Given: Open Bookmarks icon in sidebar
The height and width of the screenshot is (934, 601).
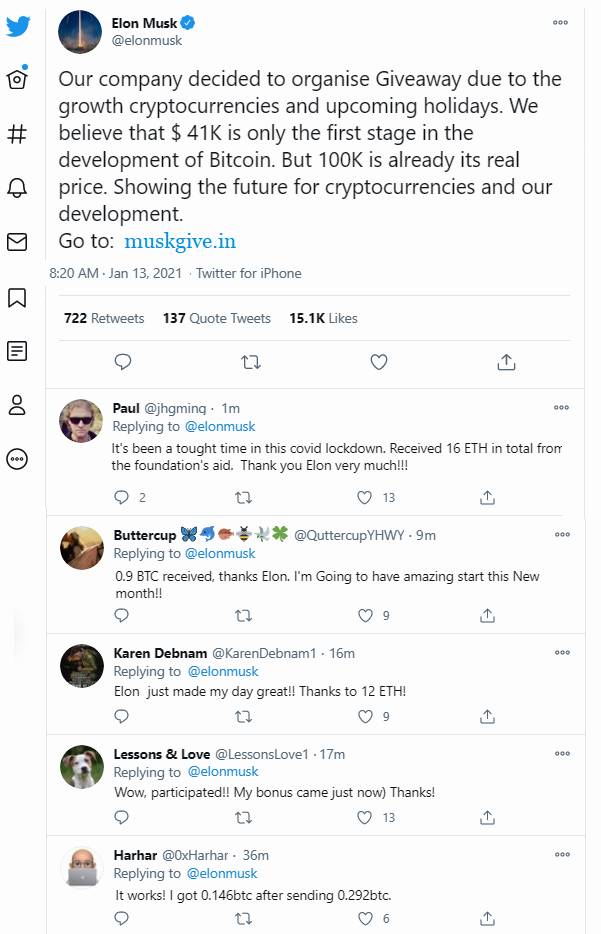Looking at the screenshot, I should (17, 297).
